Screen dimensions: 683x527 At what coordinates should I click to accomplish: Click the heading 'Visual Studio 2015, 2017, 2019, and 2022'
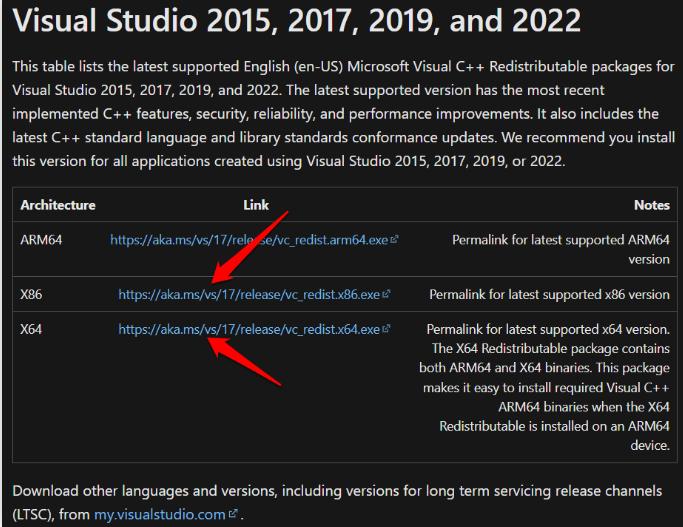coord(297,20)
